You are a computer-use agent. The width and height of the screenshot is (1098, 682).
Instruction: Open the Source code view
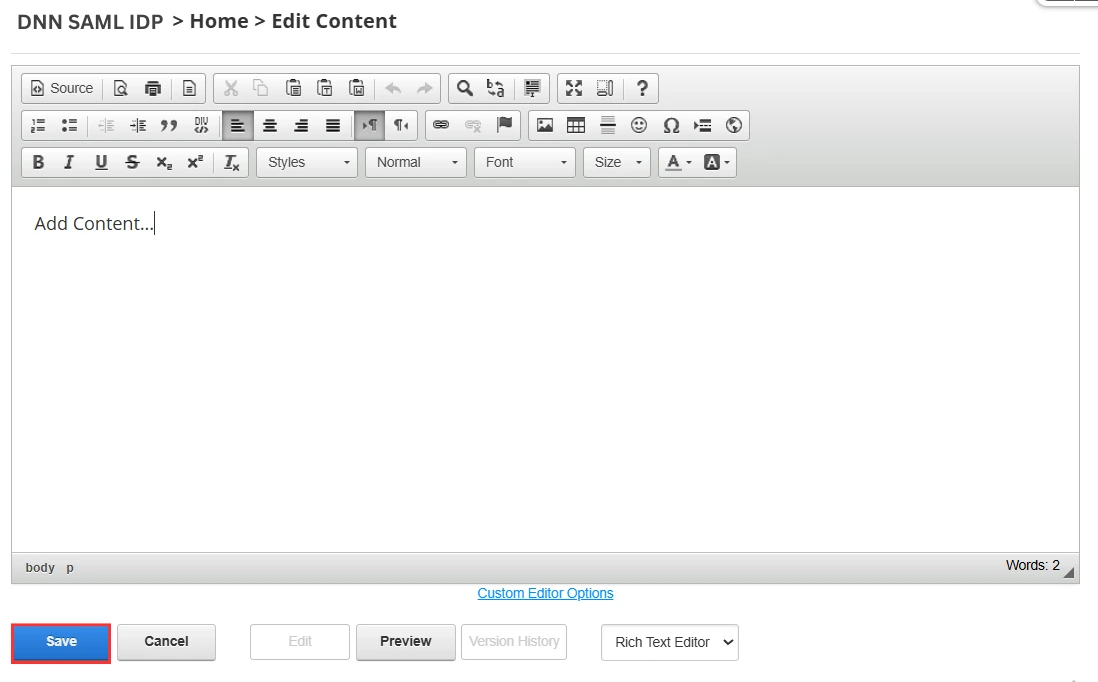[x=60, y=88]
